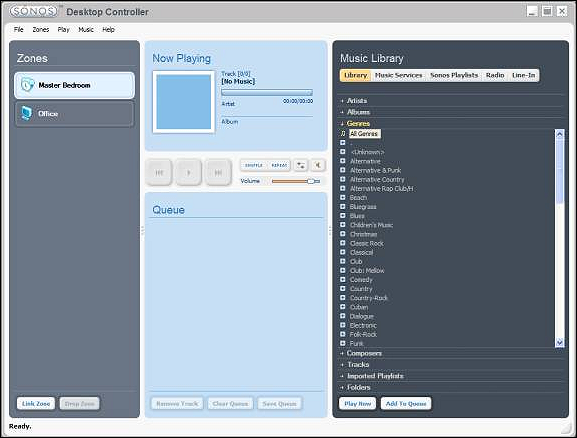
Task: Click the genre list scroll-up arrow
Action: click(x=559, y=134)
